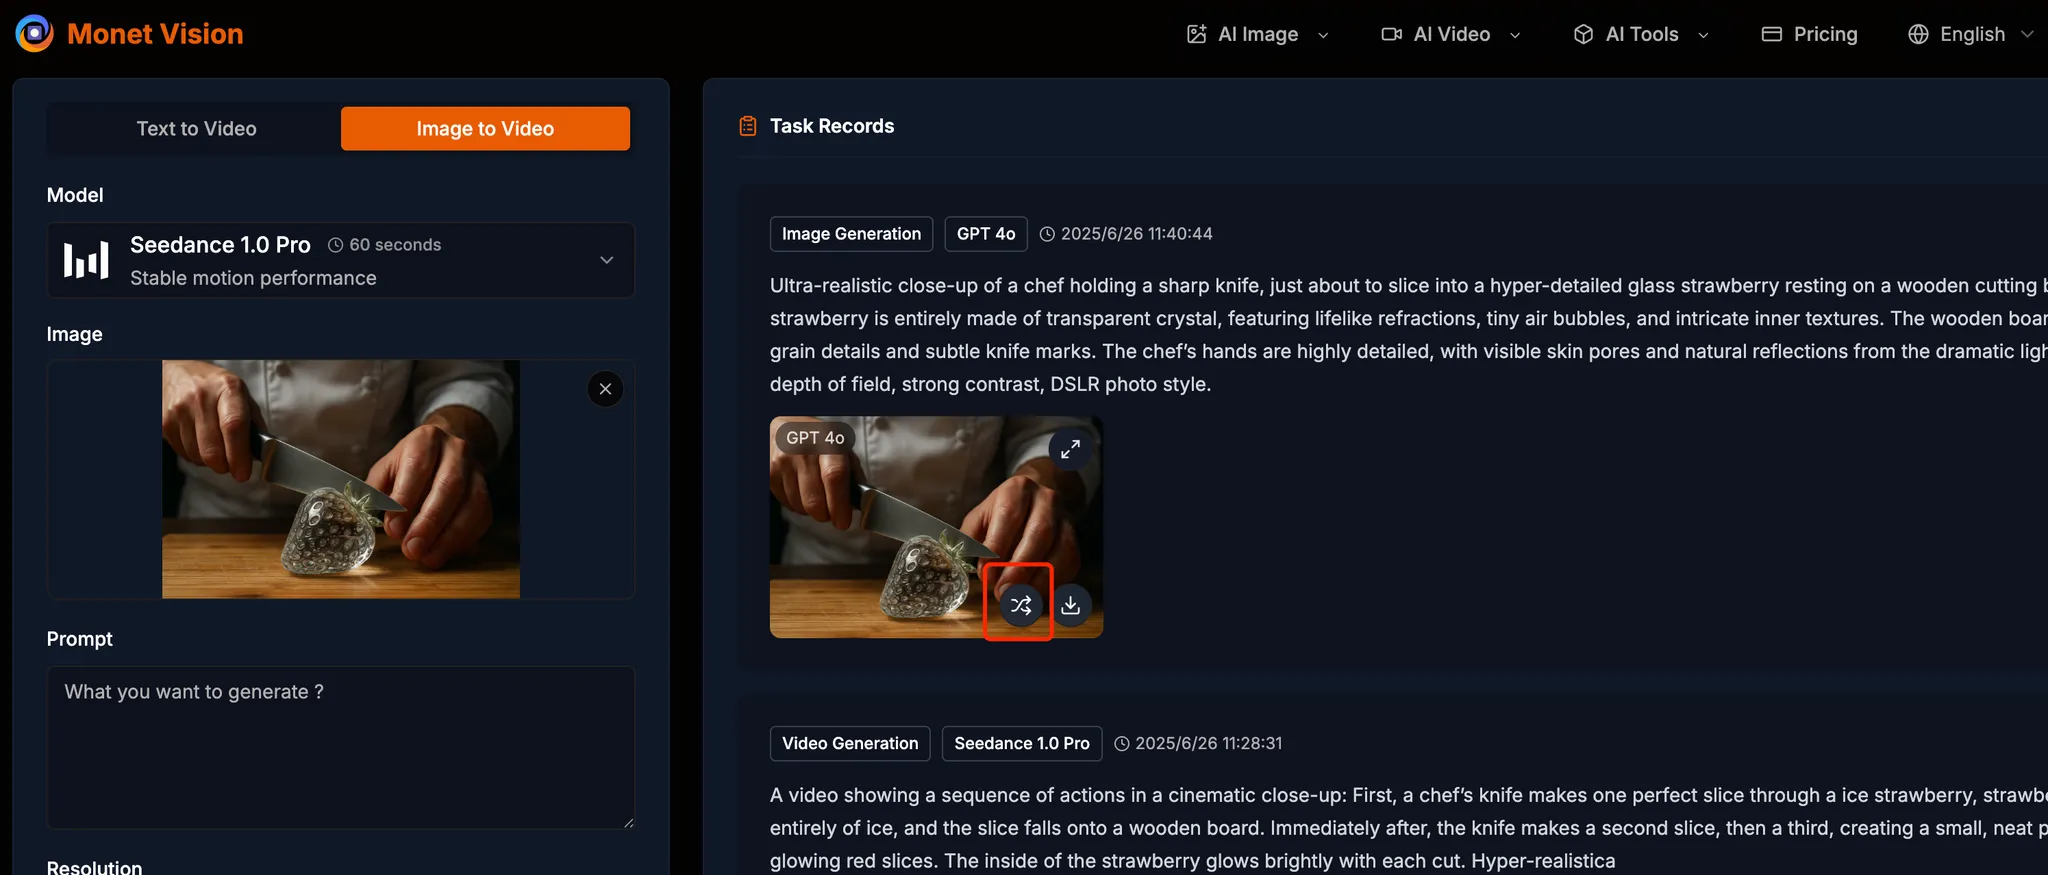
Task: Focus the prompt text area
Action: coord(340,747)
